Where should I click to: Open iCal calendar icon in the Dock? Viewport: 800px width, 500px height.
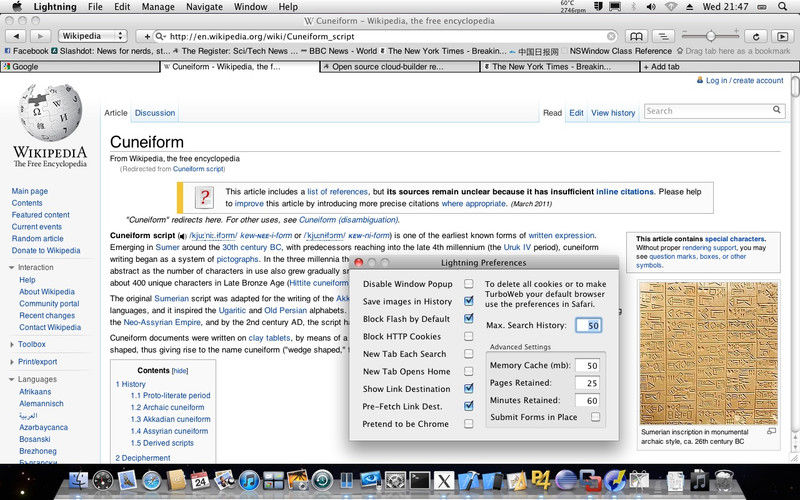[200, 481]
